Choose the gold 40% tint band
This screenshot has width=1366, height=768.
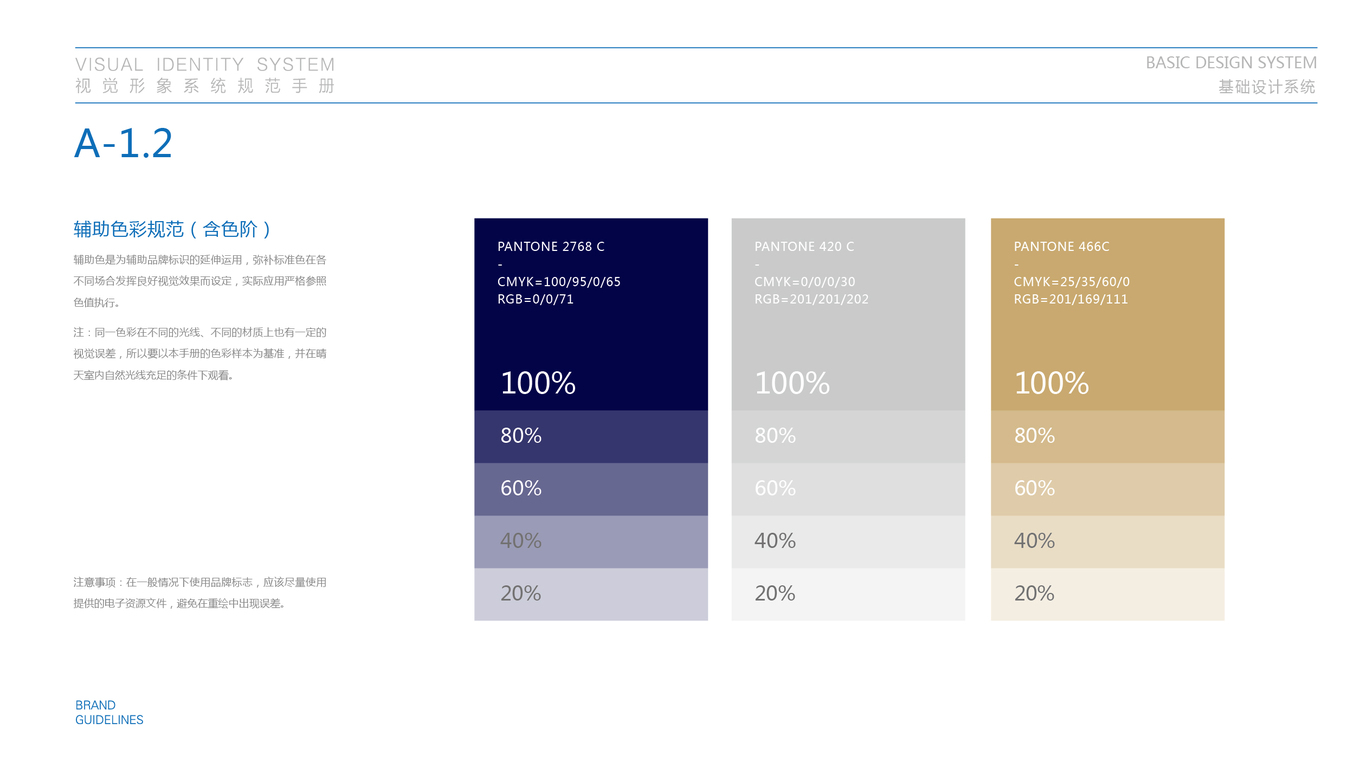[x=1107, y=542]
